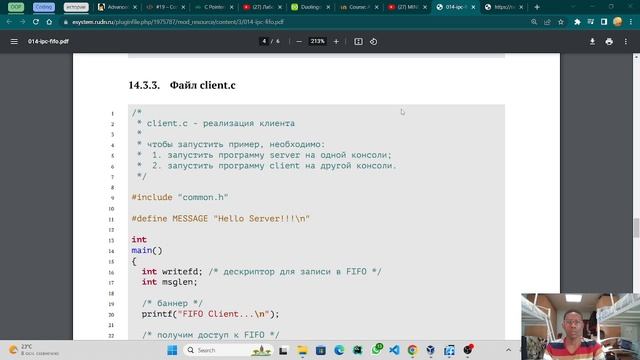Screen dimensions: 640x360
Task: Click the printf "FIFO Client..." line
Action: 210,314
